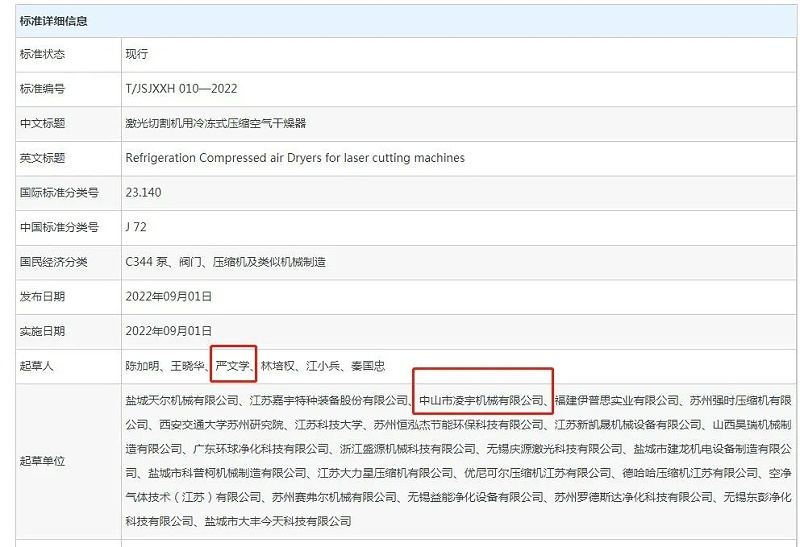
Task: Select 德哈哈压缩机江苏有限公司 text
Action: (690, 473)
